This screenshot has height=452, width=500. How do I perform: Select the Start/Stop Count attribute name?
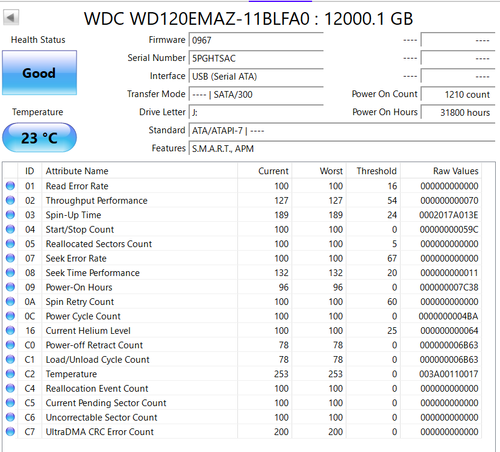point(80,229)
